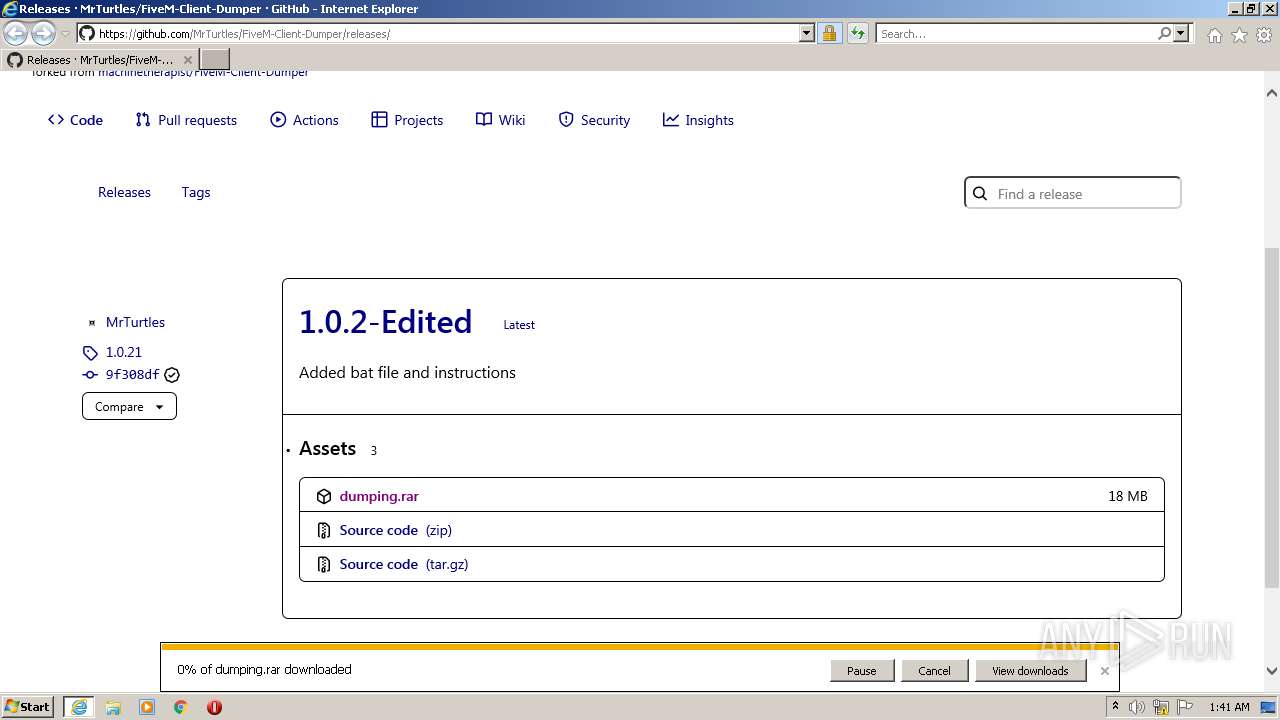This screenshot has width=1280, height=720.
Task: Open the IE Tools gear icon
Action: (x=1264, y=35)
